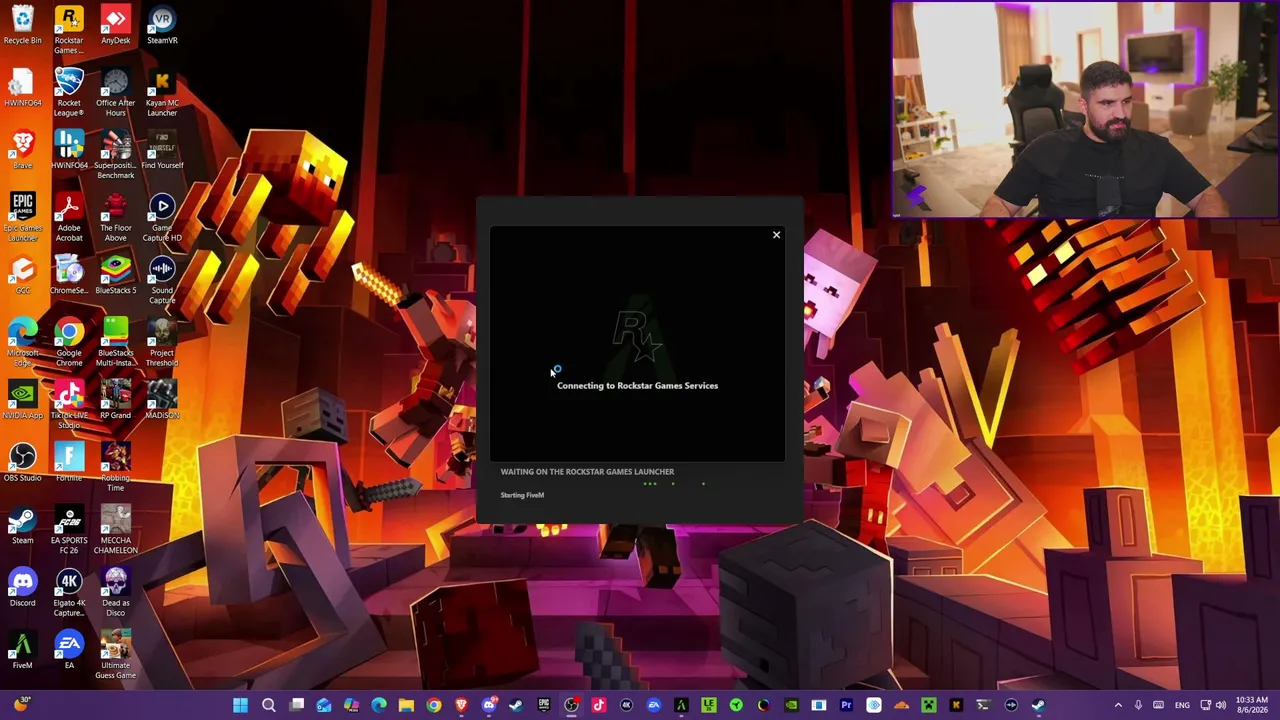Viewport: 1280px width, 720px height.
Task: Open OBS Studio from the taskbar
Action: click(x=571, y=705)
